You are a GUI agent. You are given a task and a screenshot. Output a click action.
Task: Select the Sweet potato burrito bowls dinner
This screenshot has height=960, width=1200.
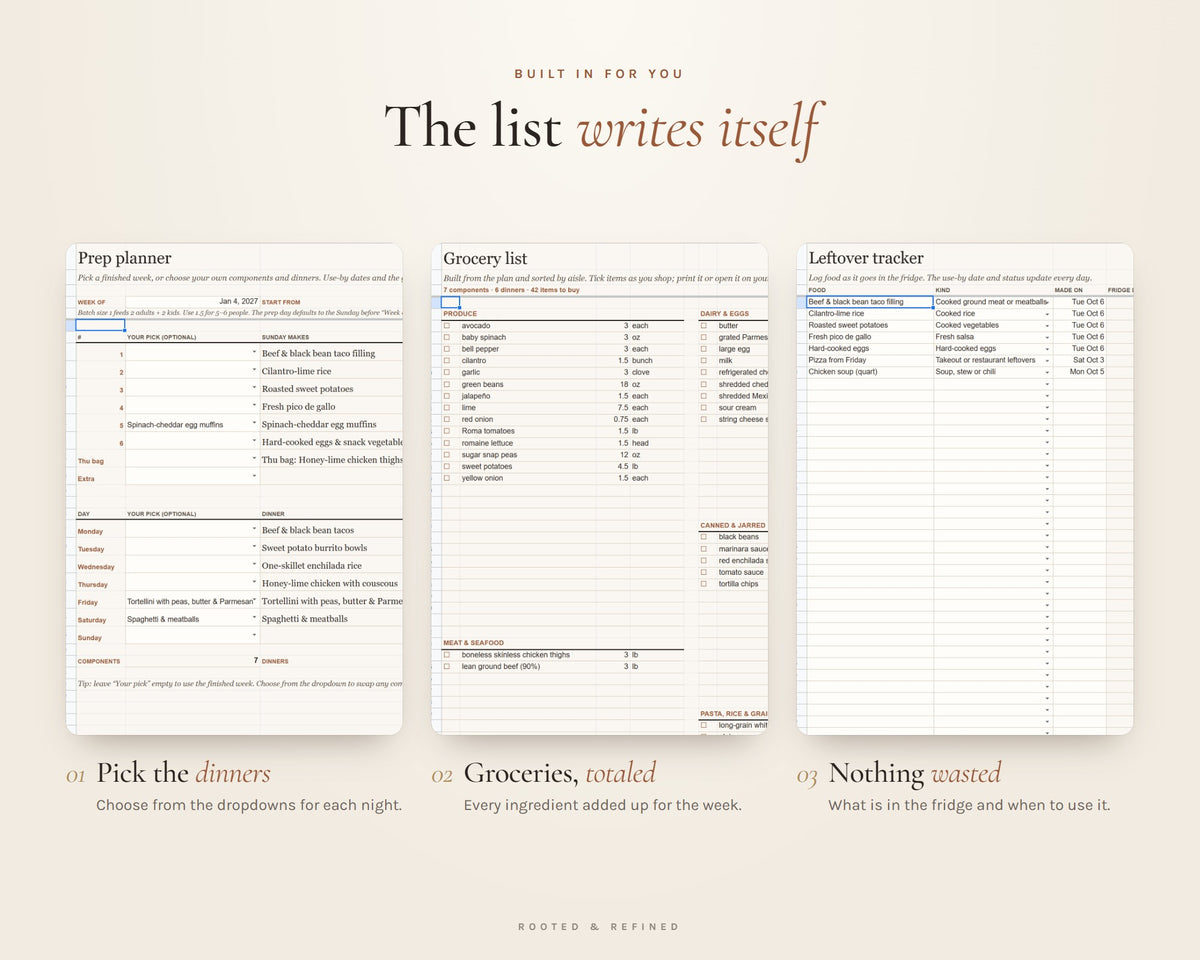coord(315,548)
